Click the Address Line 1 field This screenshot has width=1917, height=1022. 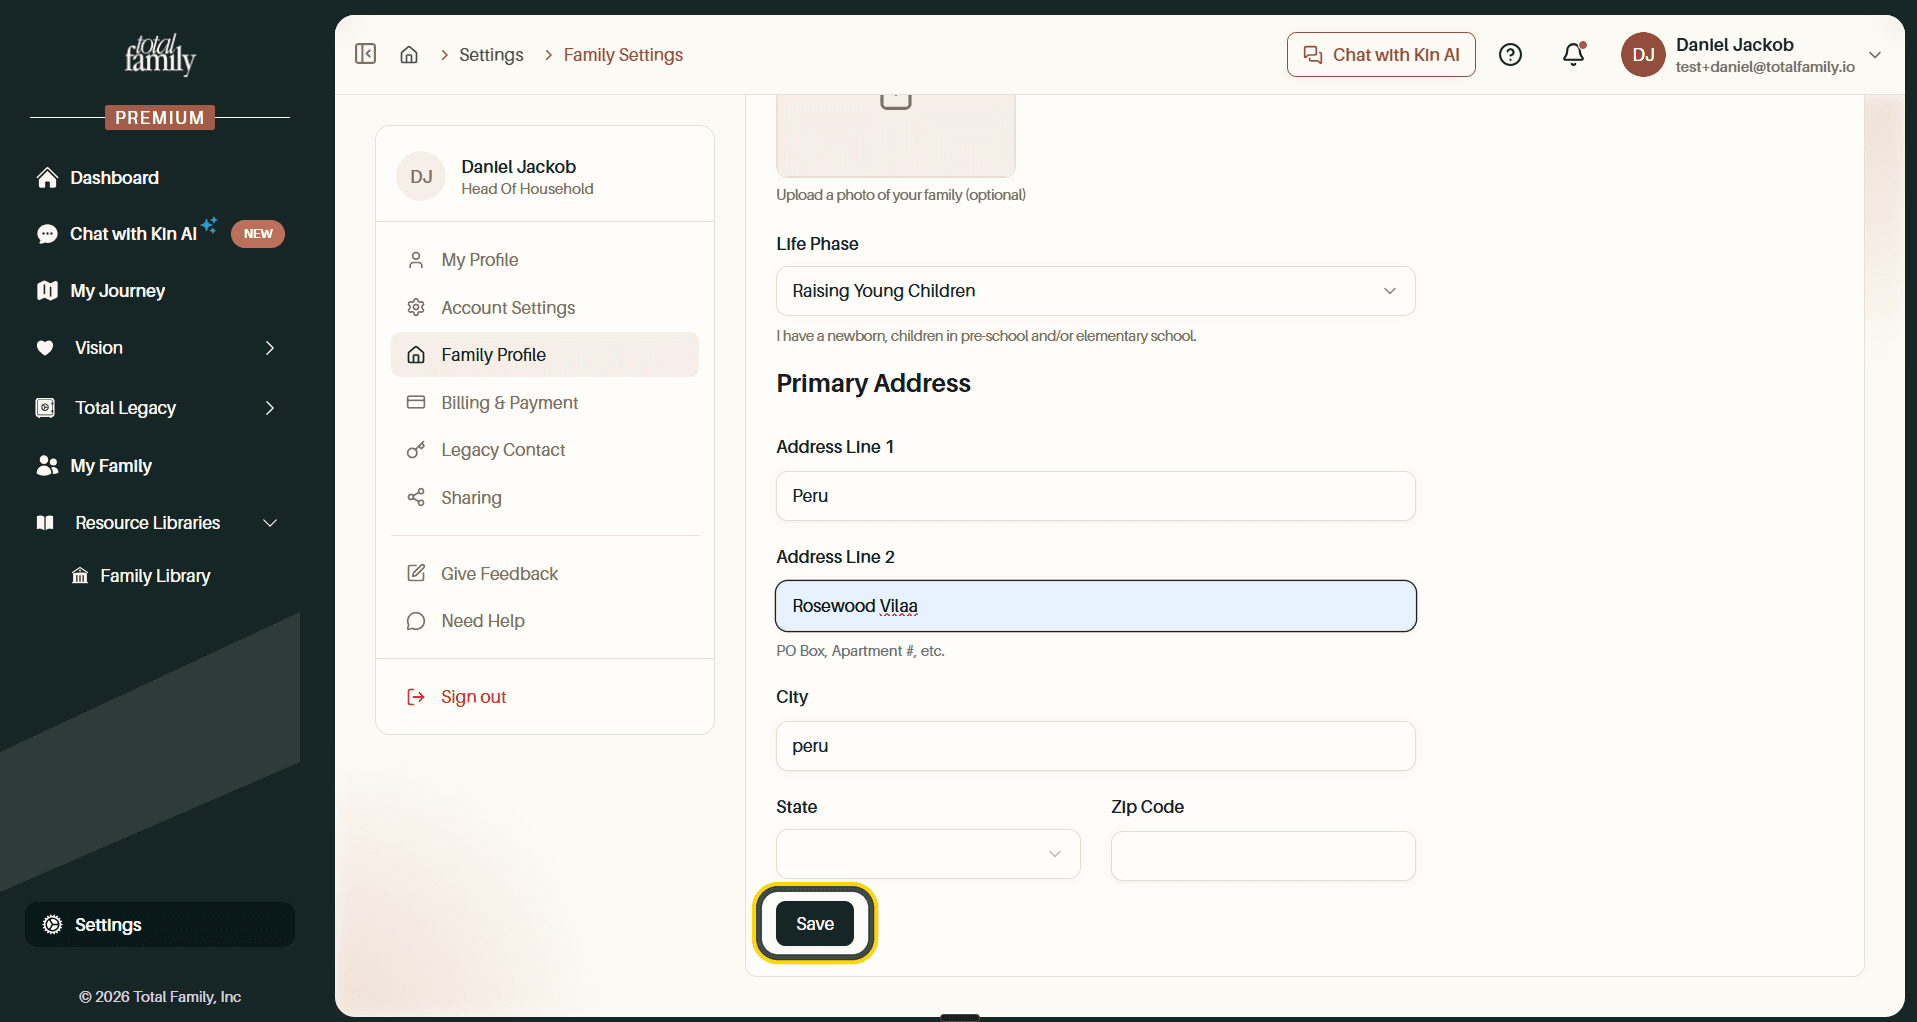click(x=1096, y=496)
